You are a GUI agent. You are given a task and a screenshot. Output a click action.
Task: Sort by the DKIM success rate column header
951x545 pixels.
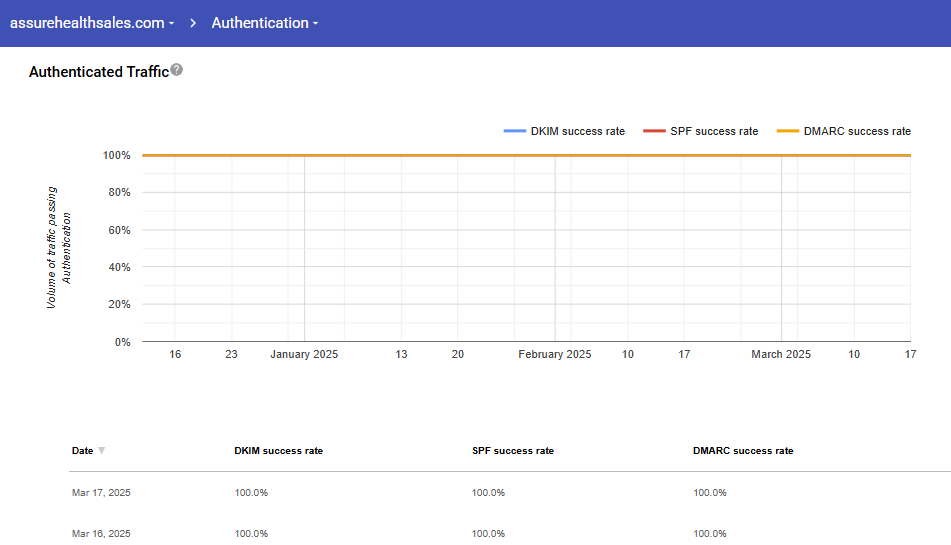point(278,451)
